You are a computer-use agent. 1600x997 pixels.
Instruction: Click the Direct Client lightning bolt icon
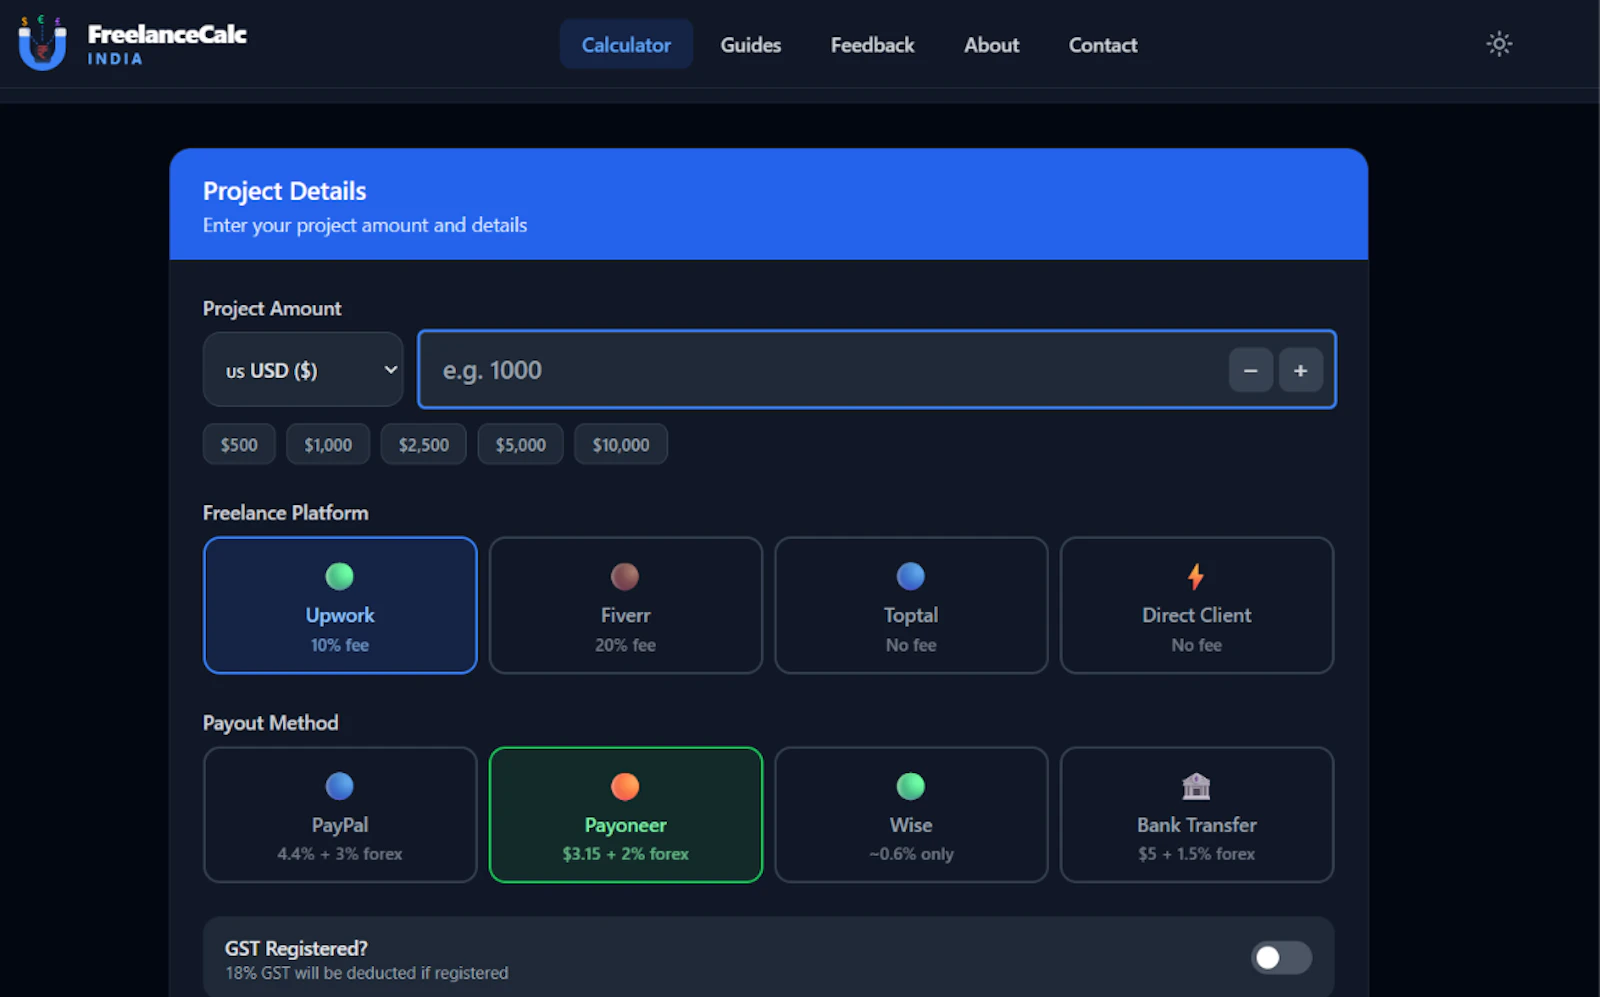pyautogui.click(x=1196, y=576)
